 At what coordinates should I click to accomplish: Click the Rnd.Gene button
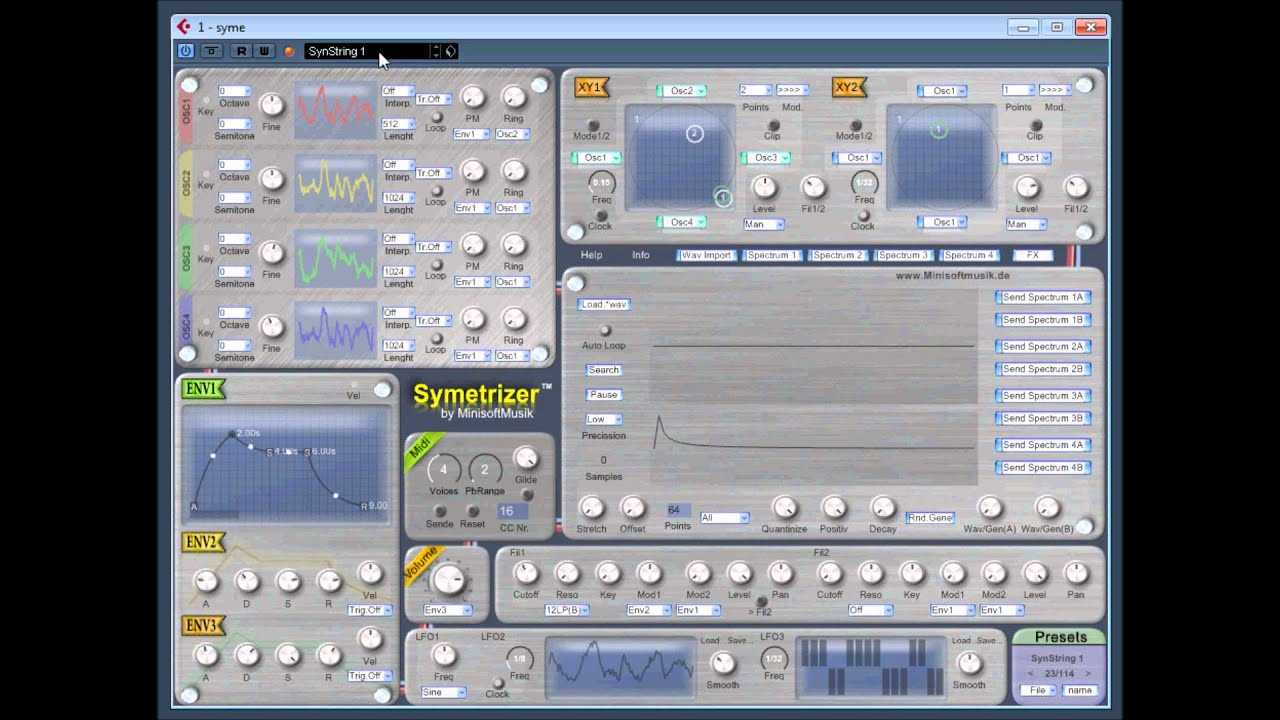930,517
